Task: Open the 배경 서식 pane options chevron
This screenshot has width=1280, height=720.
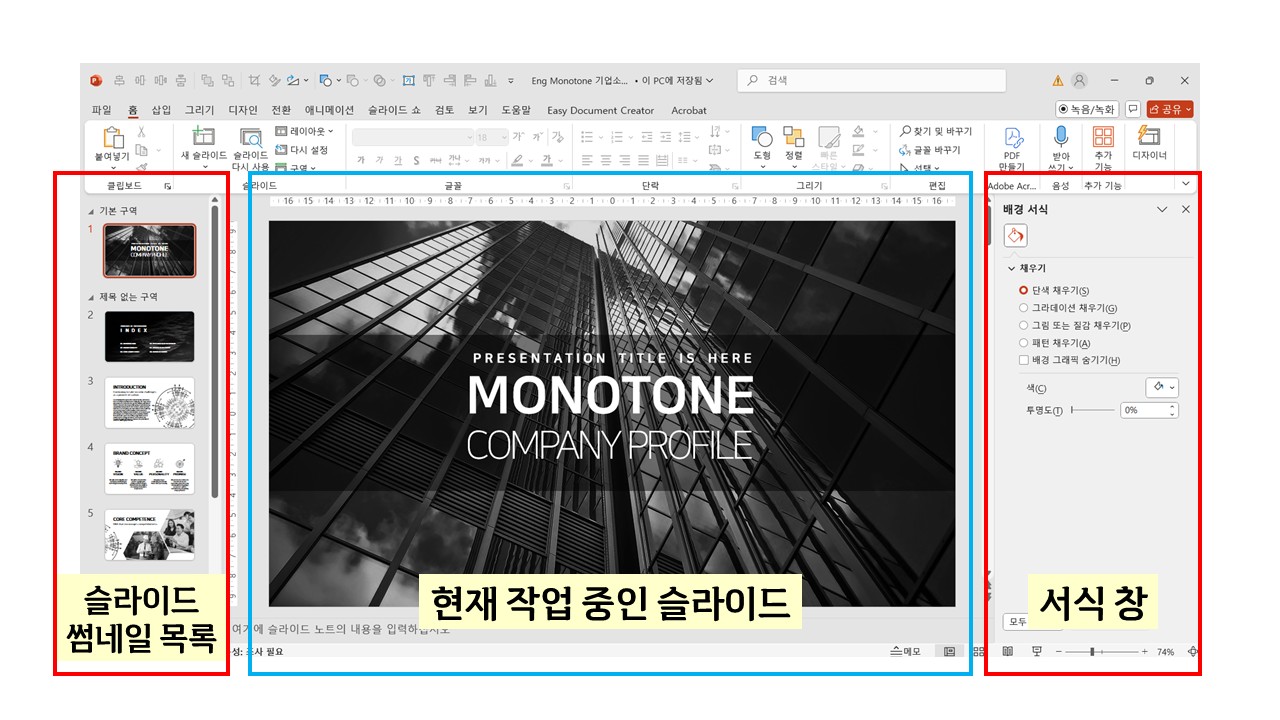Action: (1162, 209)
